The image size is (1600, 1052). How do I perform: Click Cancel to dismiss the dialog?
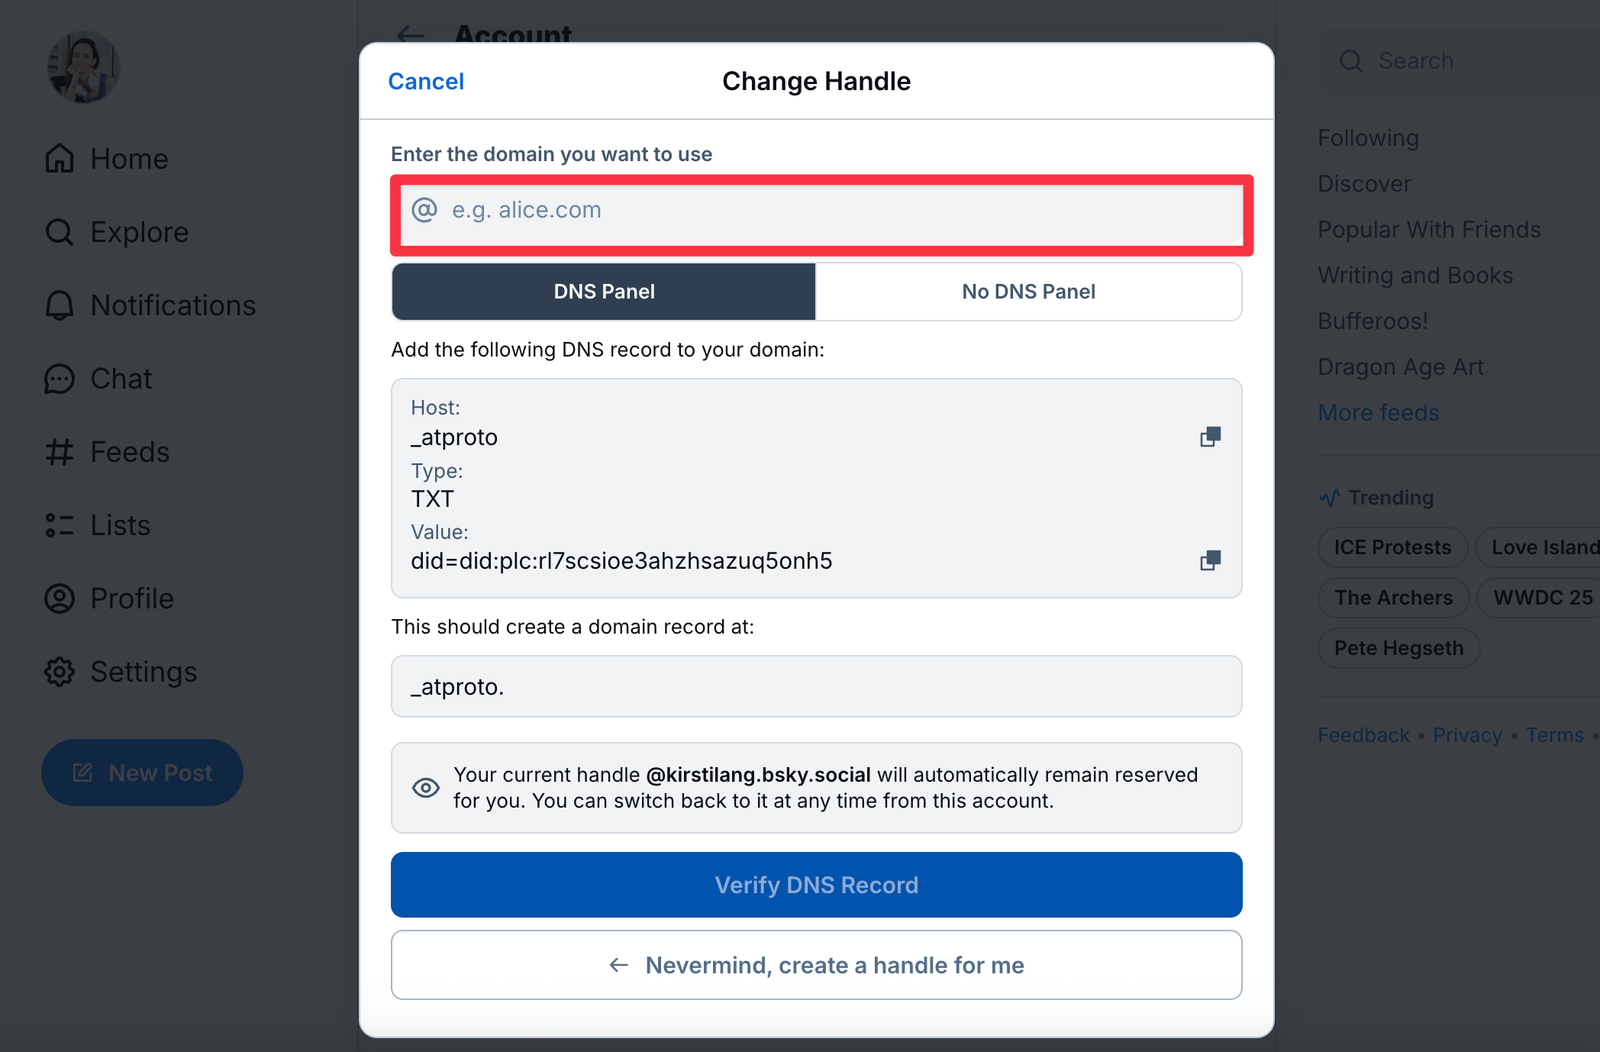click(x=426, y=81)
